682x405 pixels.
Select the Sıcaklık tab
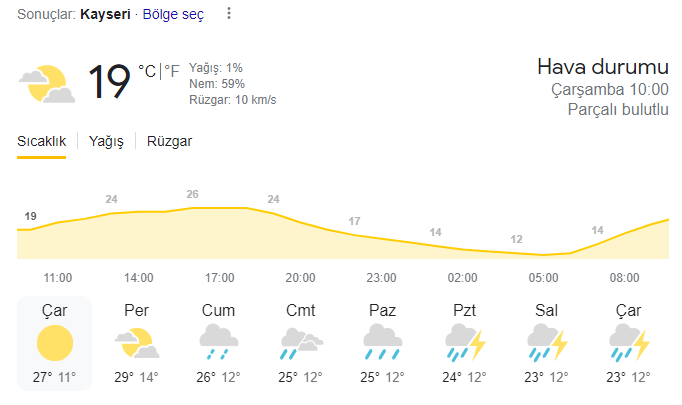pos(41,141)
